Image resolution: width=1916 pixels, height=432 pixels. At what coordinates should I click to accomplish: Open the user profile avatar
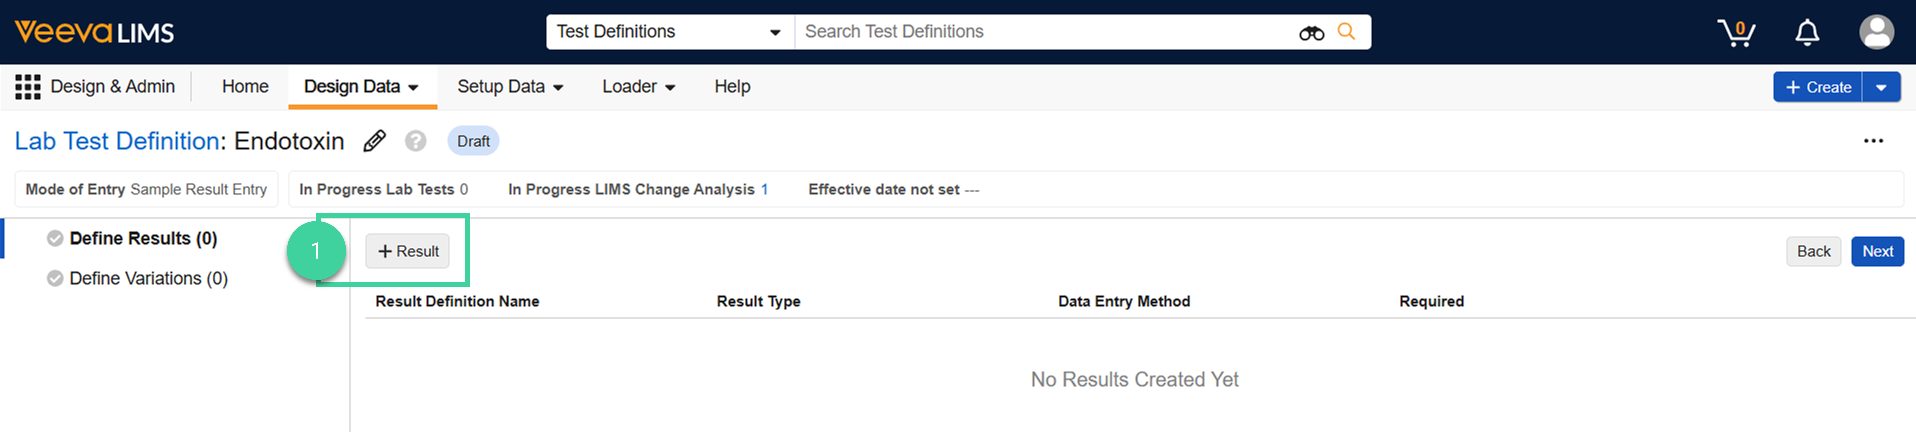(1876, 32)
